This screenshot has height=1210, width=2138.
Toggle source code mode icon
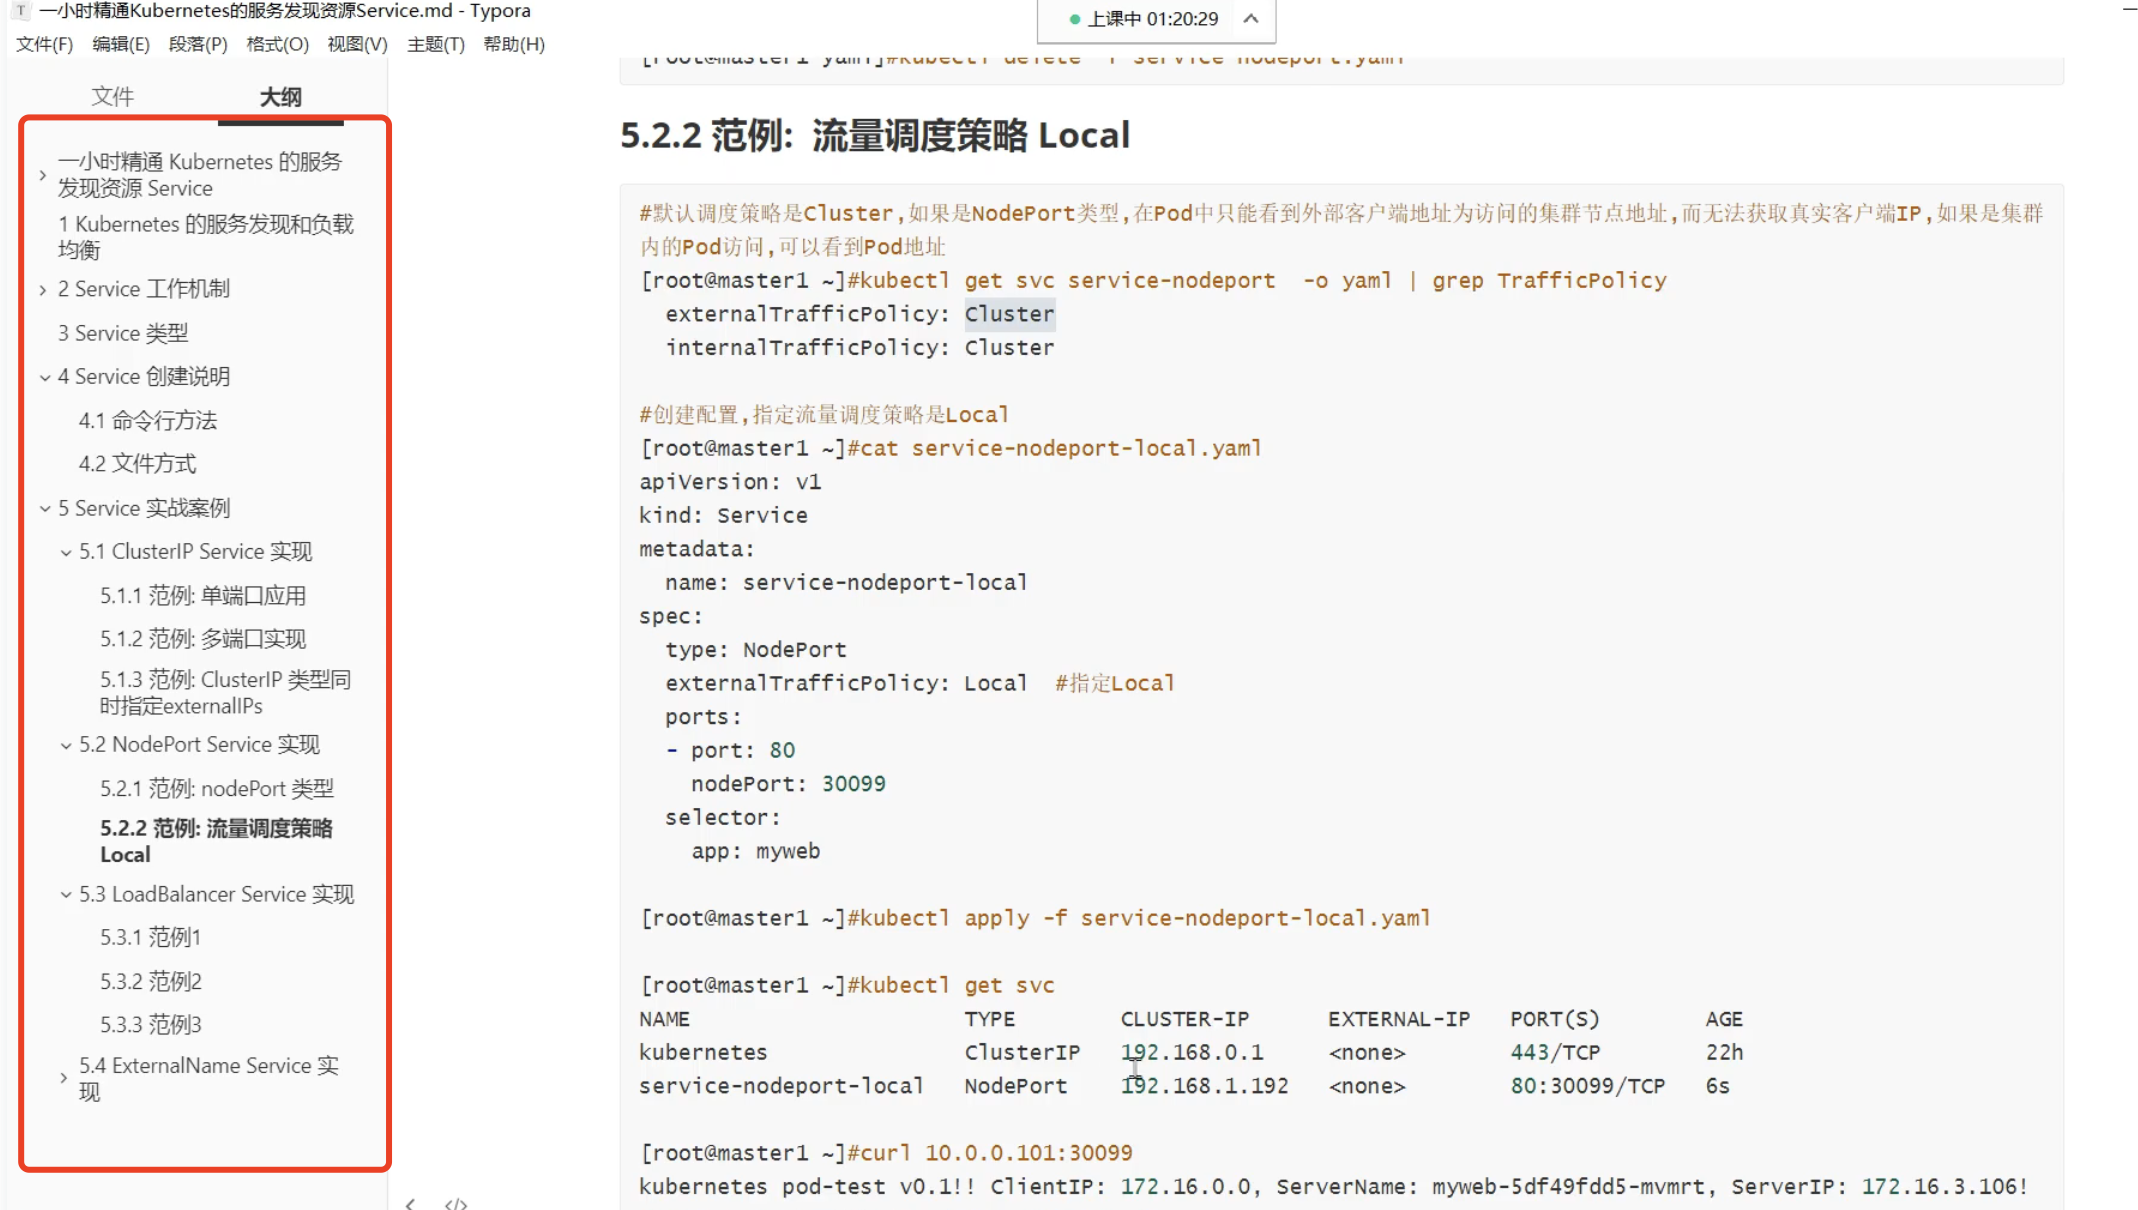click(x=456, y=1203)
